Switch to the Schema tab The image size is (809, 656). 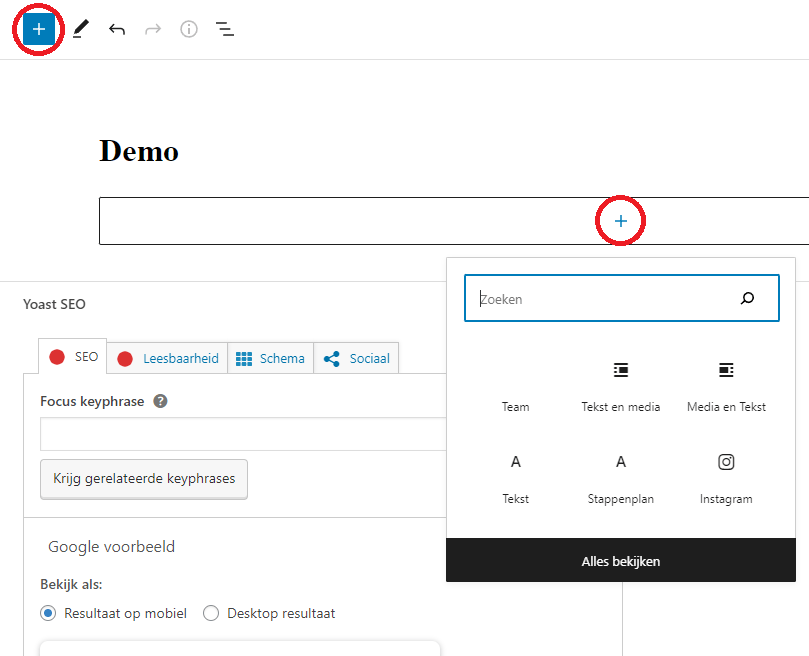pyautogui.click(x=271, y=358)
